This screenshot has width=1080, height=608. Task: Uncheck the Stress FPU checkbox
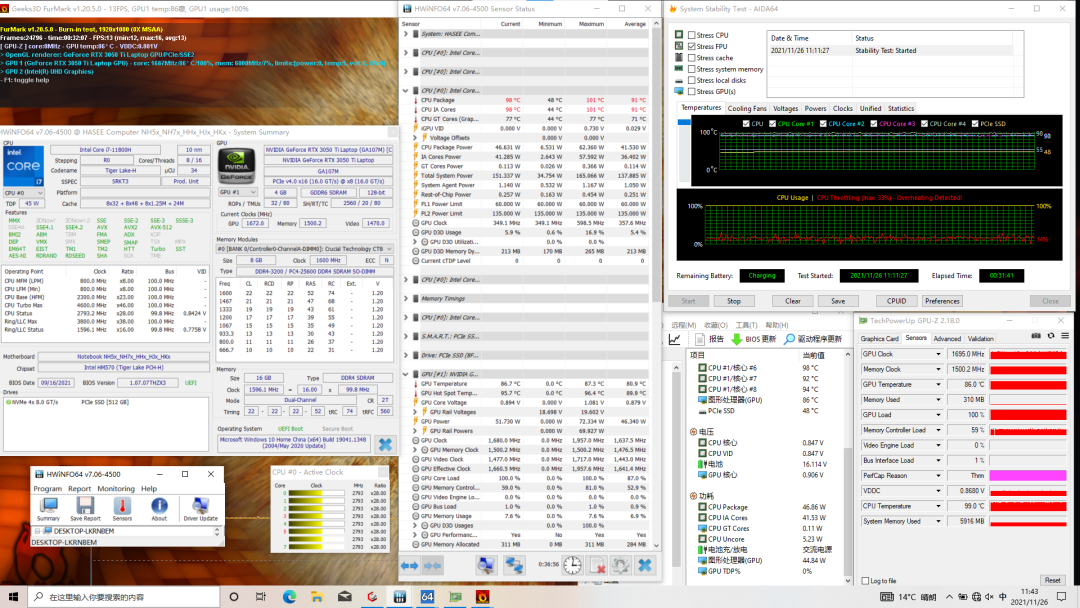[x=693, y=47]
